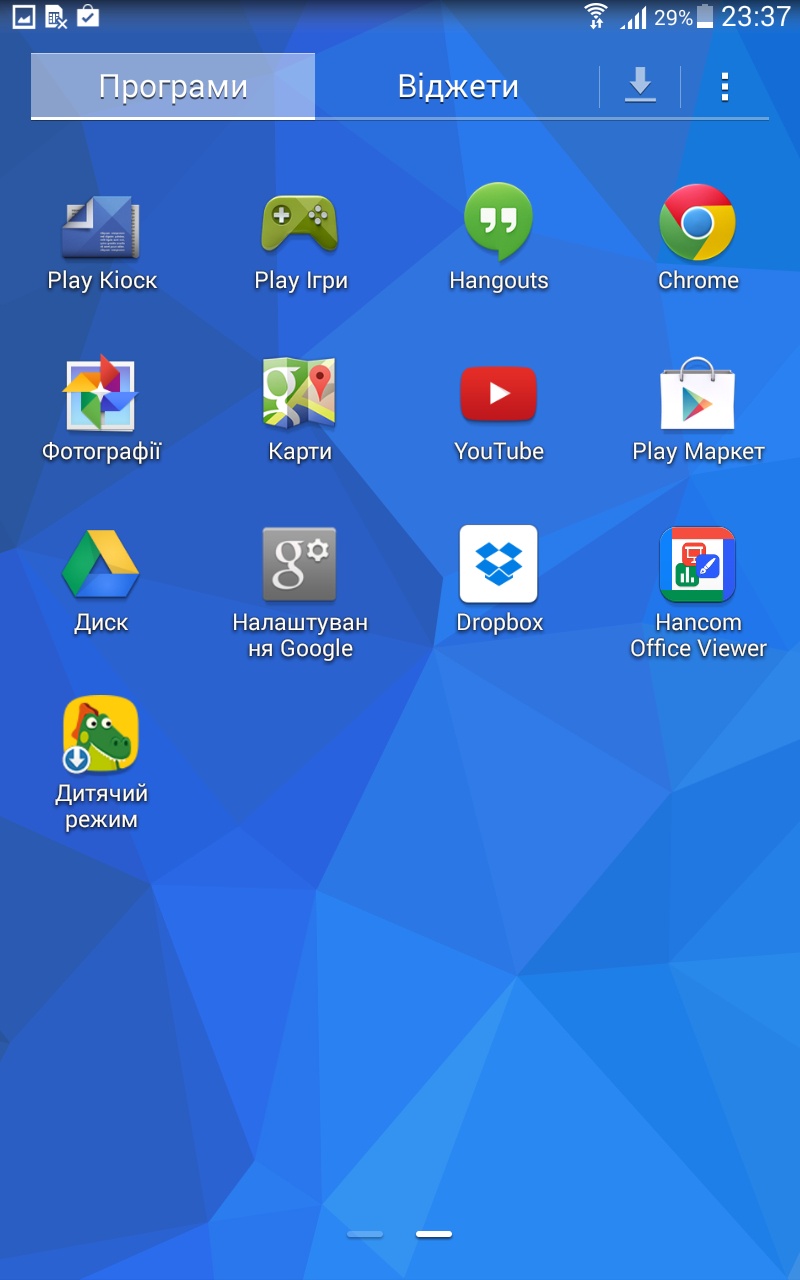The image size is (800, 1280).
Task: Switch to the Програми tab
Action: pyautogui.click(x=173, y=87)
